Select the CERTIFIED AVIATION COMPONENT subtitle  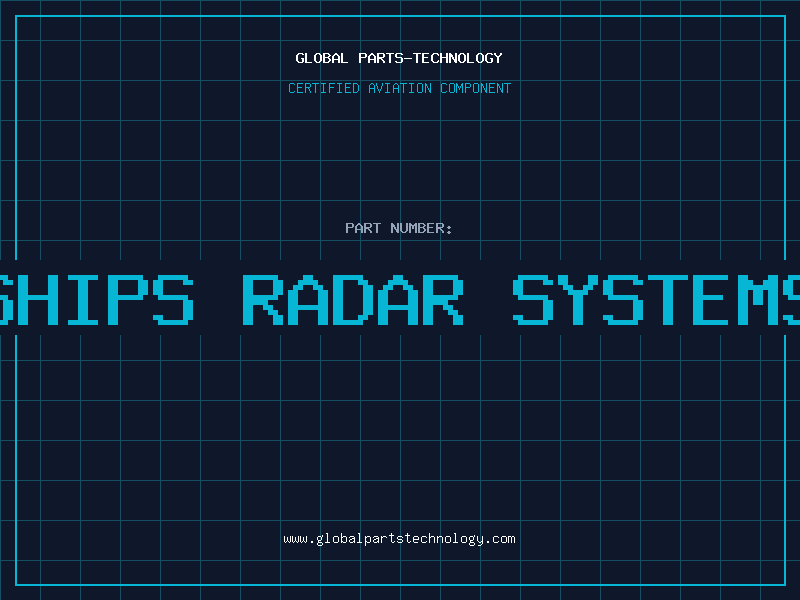click(x=399, y=88)
